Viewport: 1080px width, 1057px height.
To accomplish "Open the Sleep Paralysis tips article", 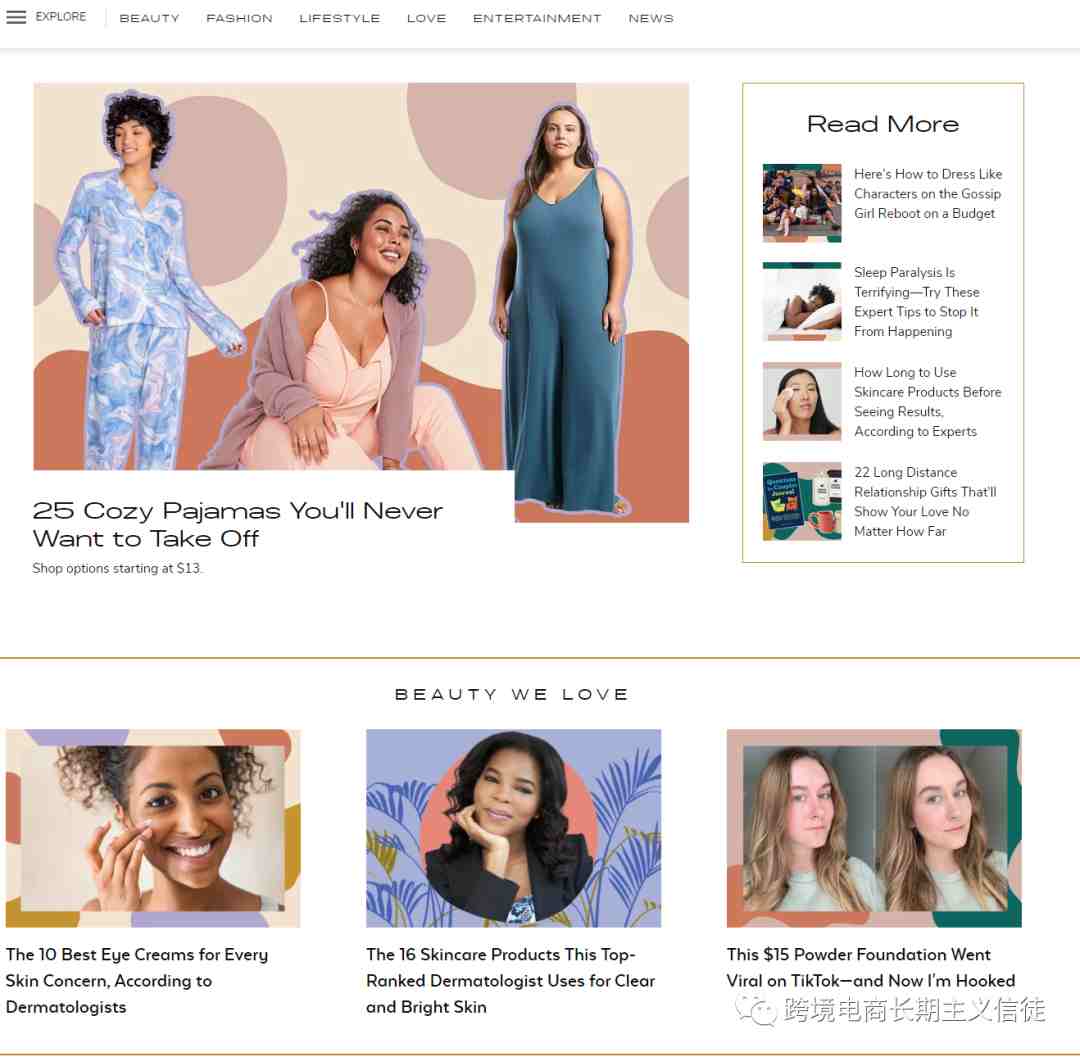I will (916, 302).
